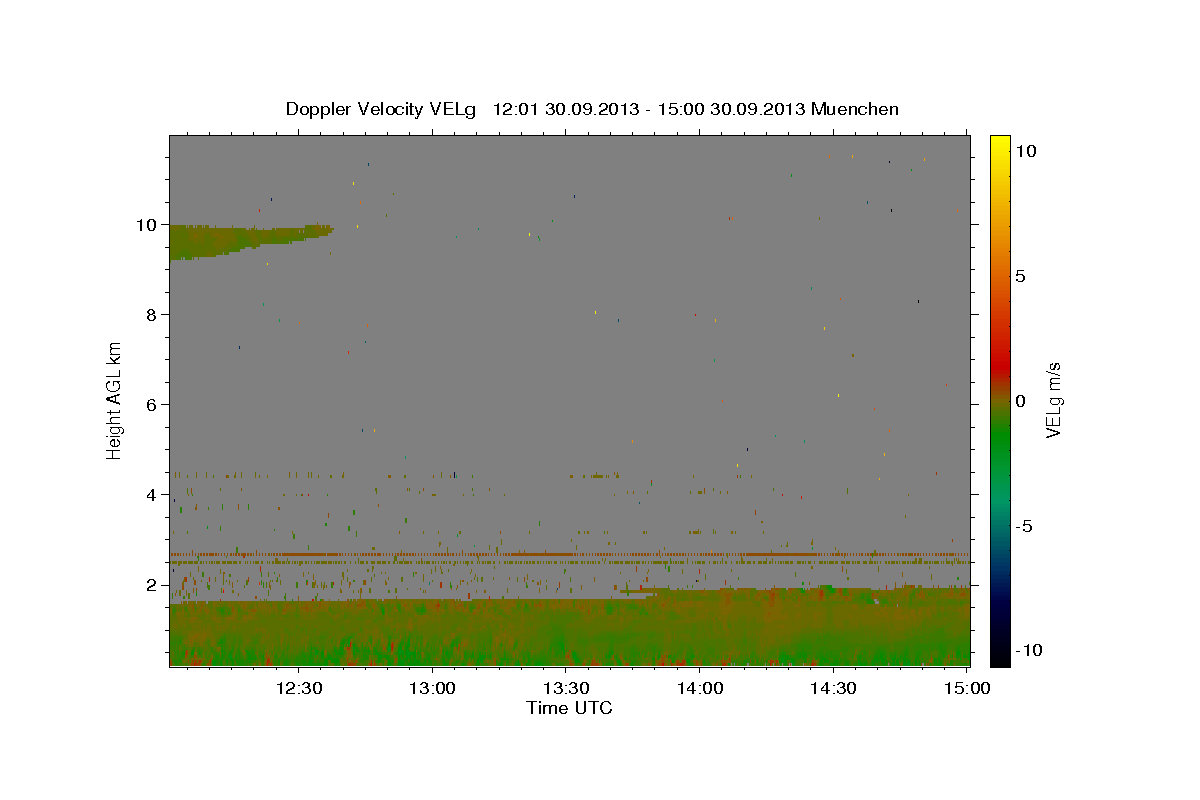
Task: Click the height tick label 2
Action: click(153, 585)
